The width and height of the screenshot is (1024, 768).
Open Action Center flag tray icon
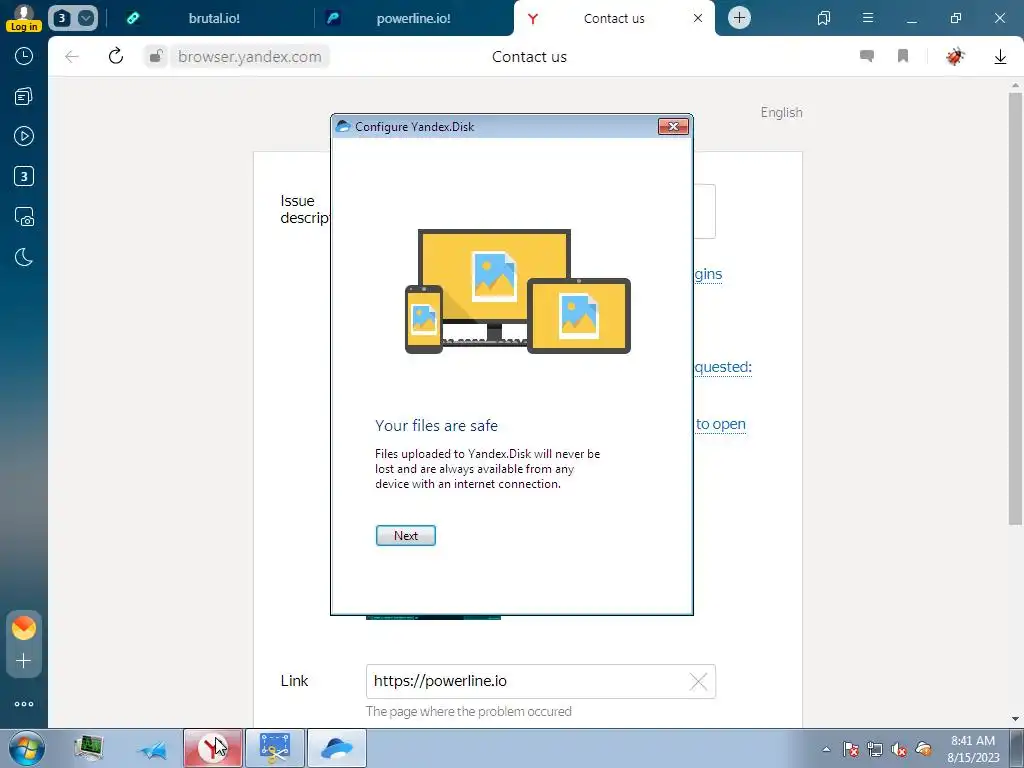tap(850, 749)
